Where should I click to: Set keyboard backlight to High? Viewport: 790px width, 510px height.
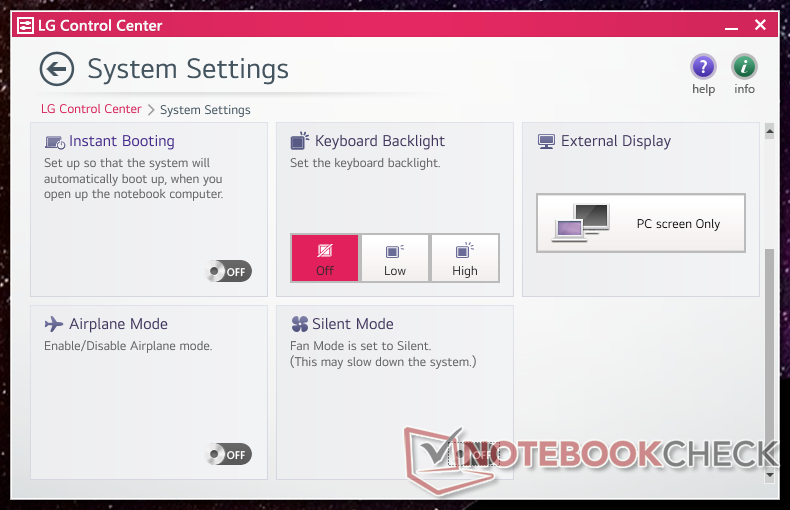465,259
